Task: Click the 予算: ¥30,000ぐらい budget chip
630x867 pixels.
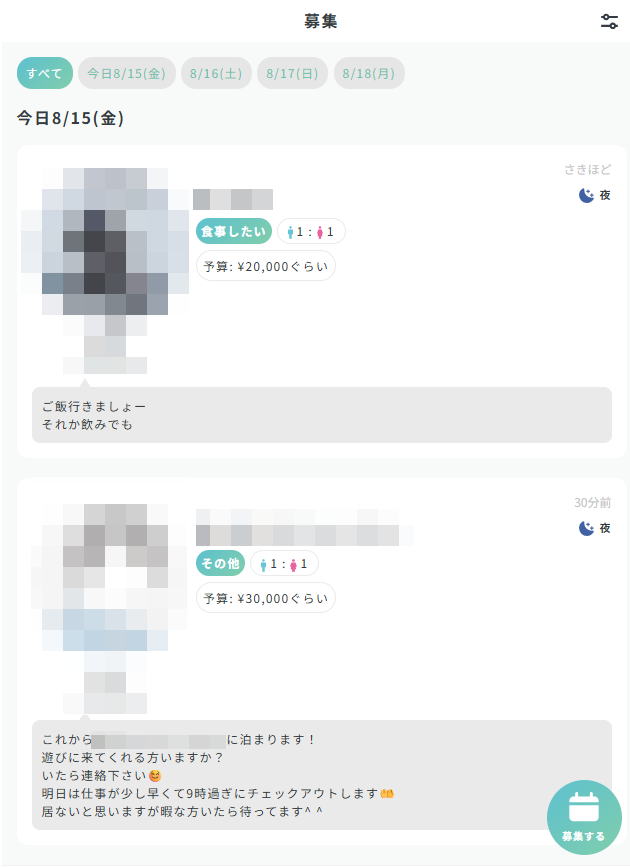Action: tap(266, 598)
